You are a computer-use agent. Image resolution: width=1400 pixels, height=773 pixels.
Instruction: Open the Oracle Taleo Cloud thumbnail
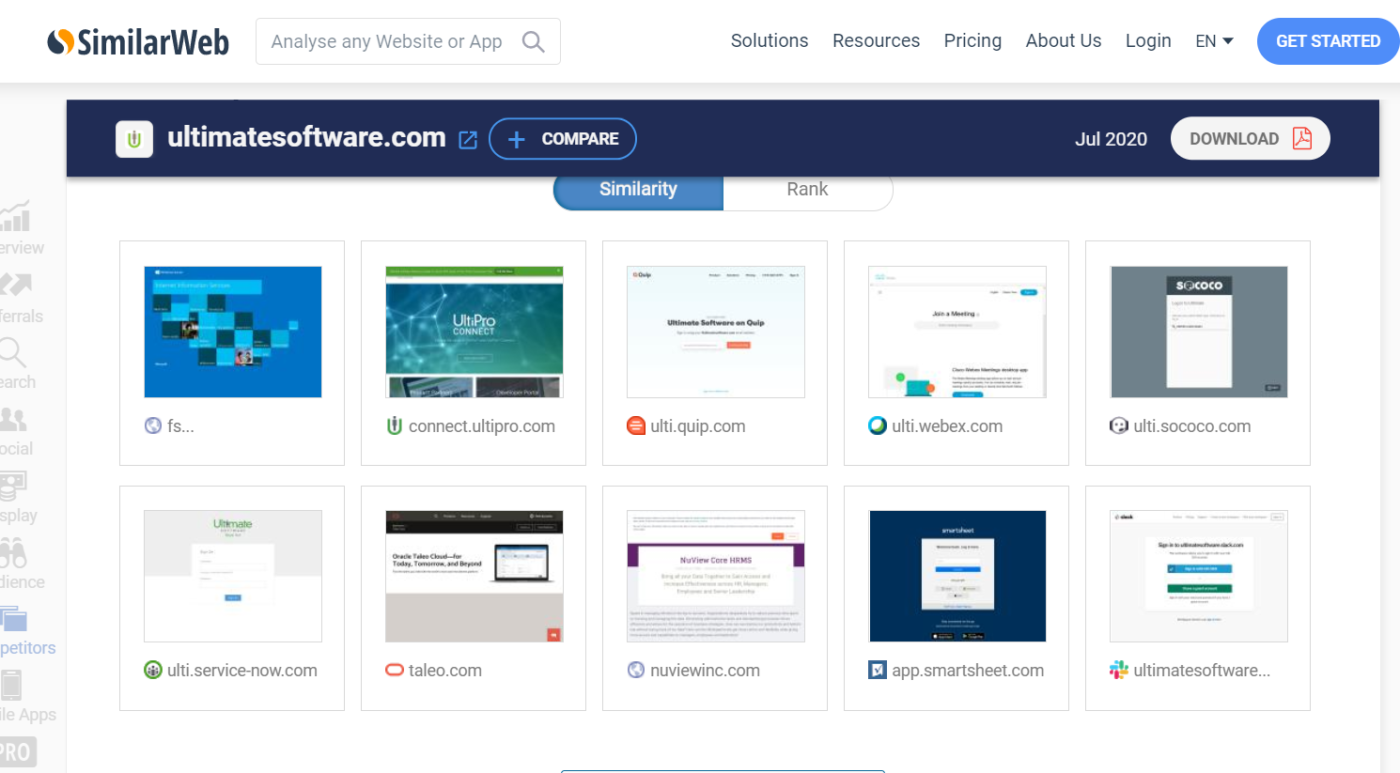pyautogui.click(x=474, y=576)
